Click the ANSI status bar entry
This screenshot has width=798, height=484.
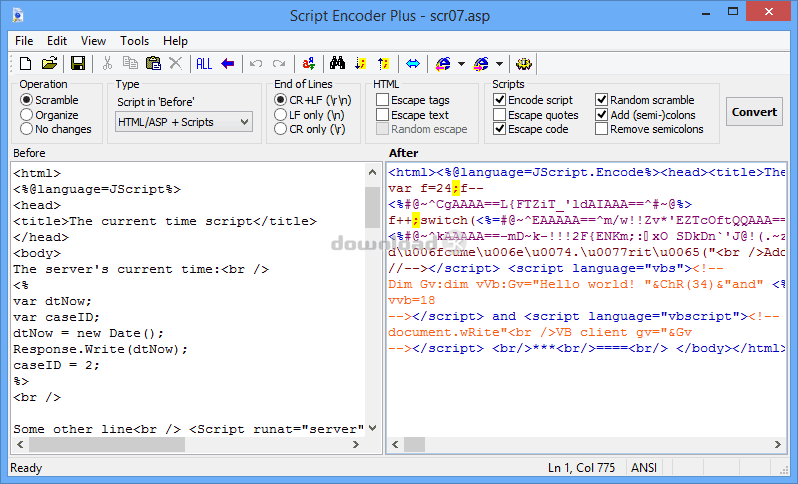pyautogui.click(x=644, y=468)
